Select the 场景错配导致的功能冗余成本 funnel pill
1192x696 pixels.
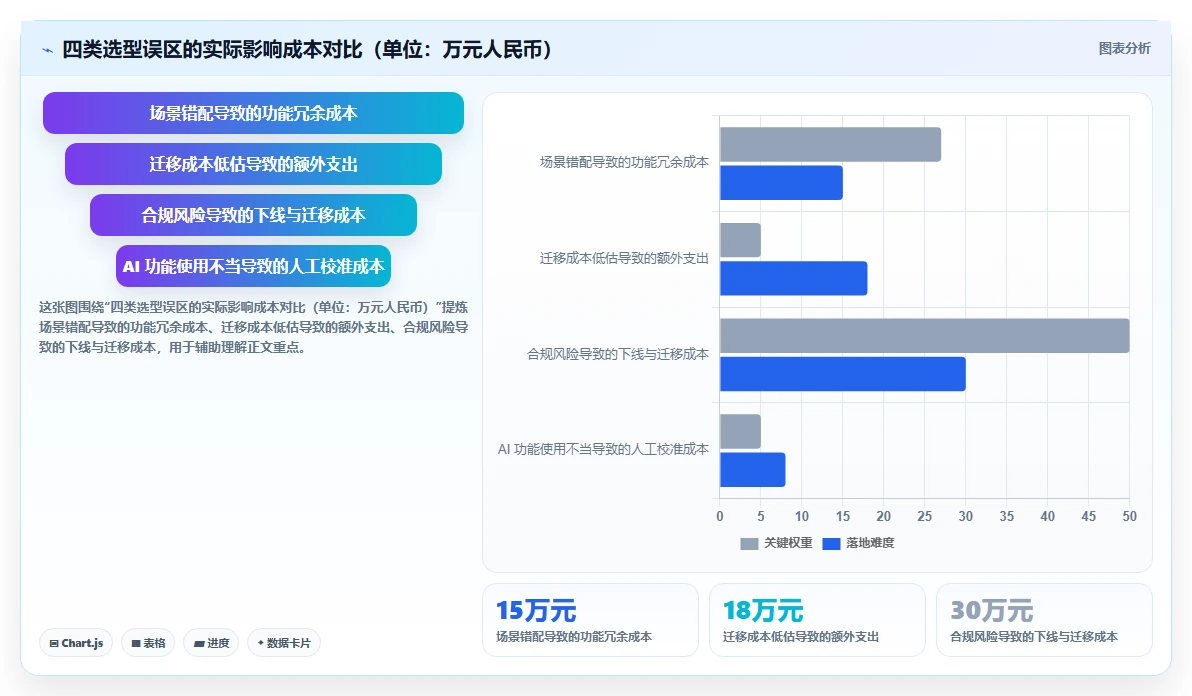(x=253, y=113)
